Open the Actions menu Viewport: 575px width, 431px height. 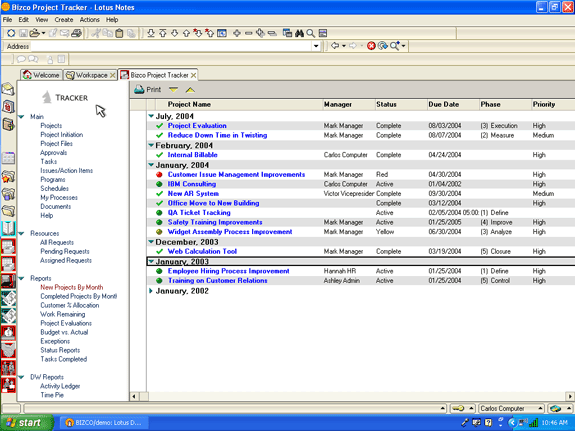[89, 20]
